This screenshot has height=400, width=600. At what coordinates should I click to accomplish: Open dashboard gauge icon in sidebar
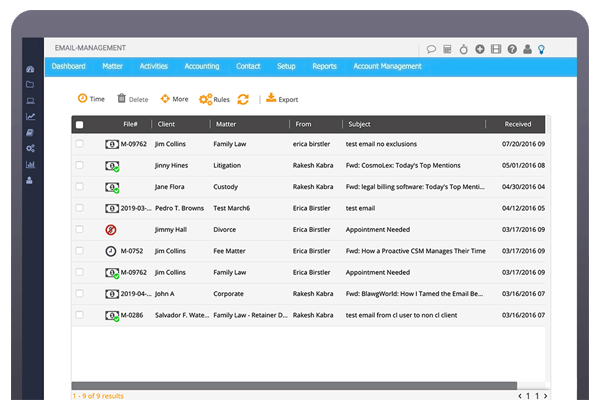(x=30, y=69)
